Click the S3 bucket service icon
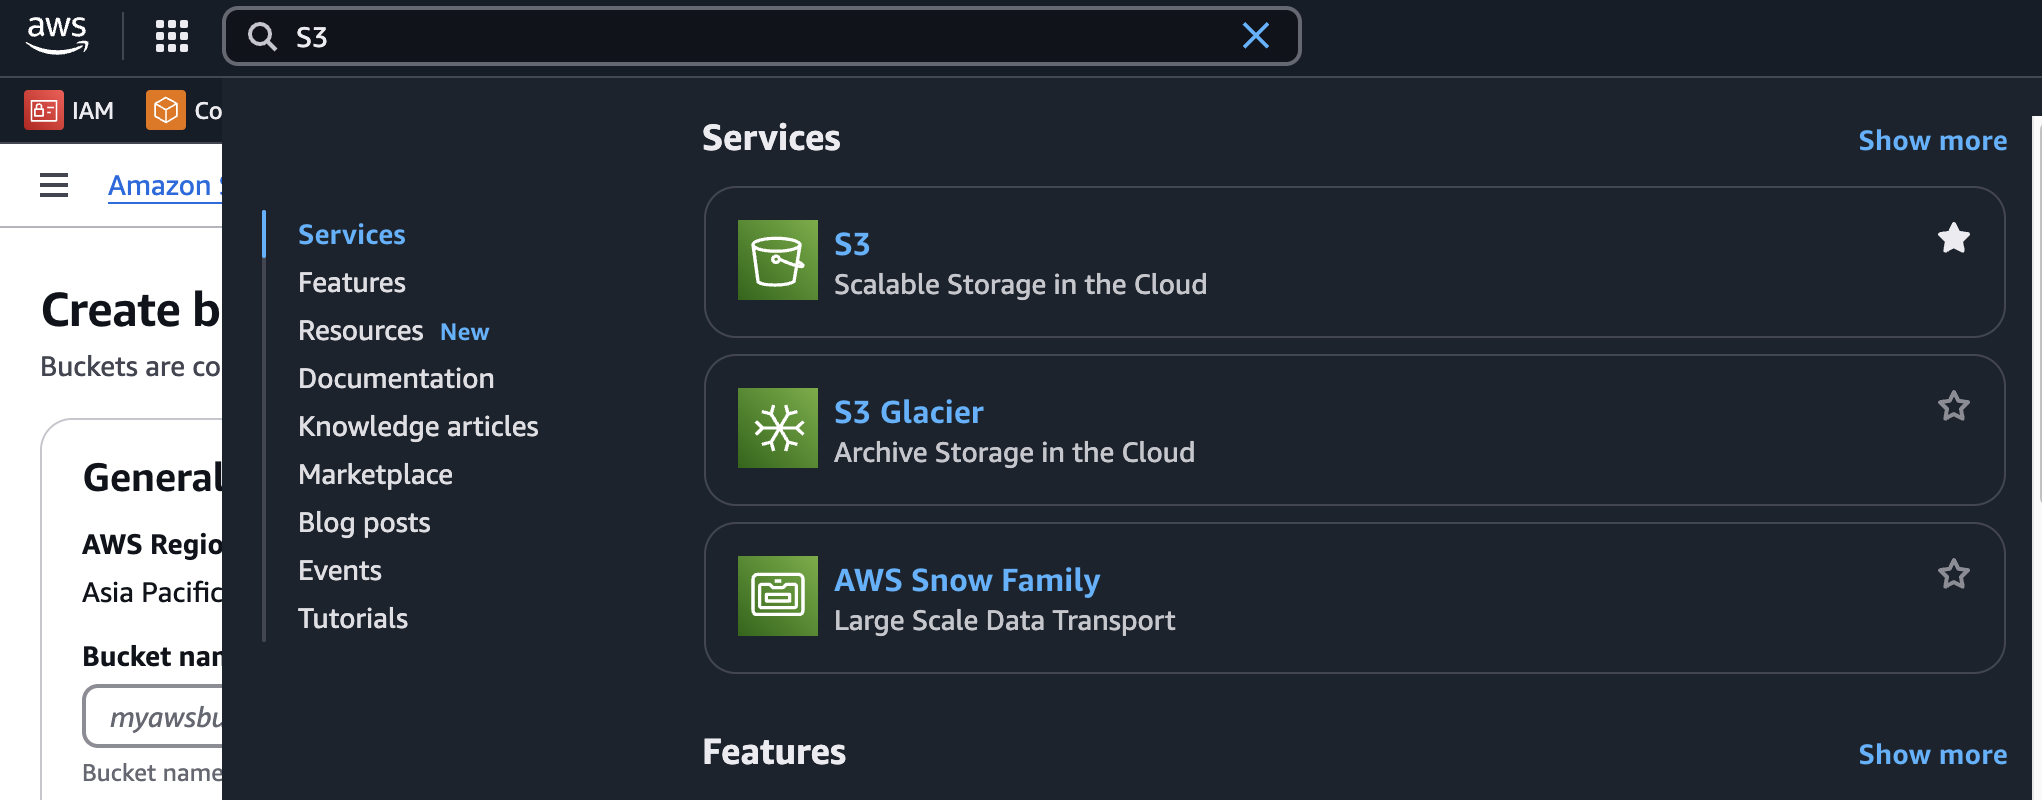 click(x=777, y=260)
